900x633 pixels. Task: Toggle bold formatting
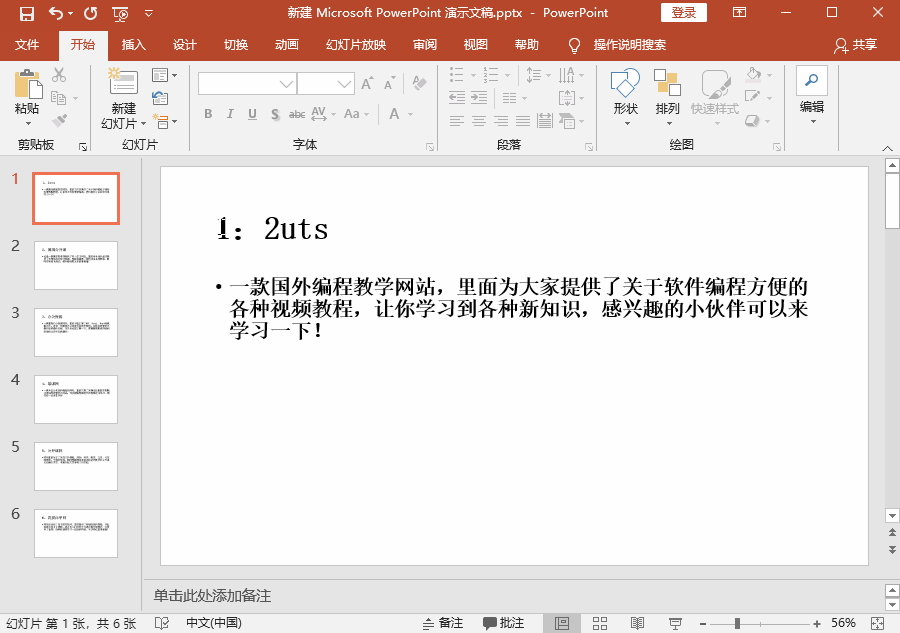(x=207, y=114)
